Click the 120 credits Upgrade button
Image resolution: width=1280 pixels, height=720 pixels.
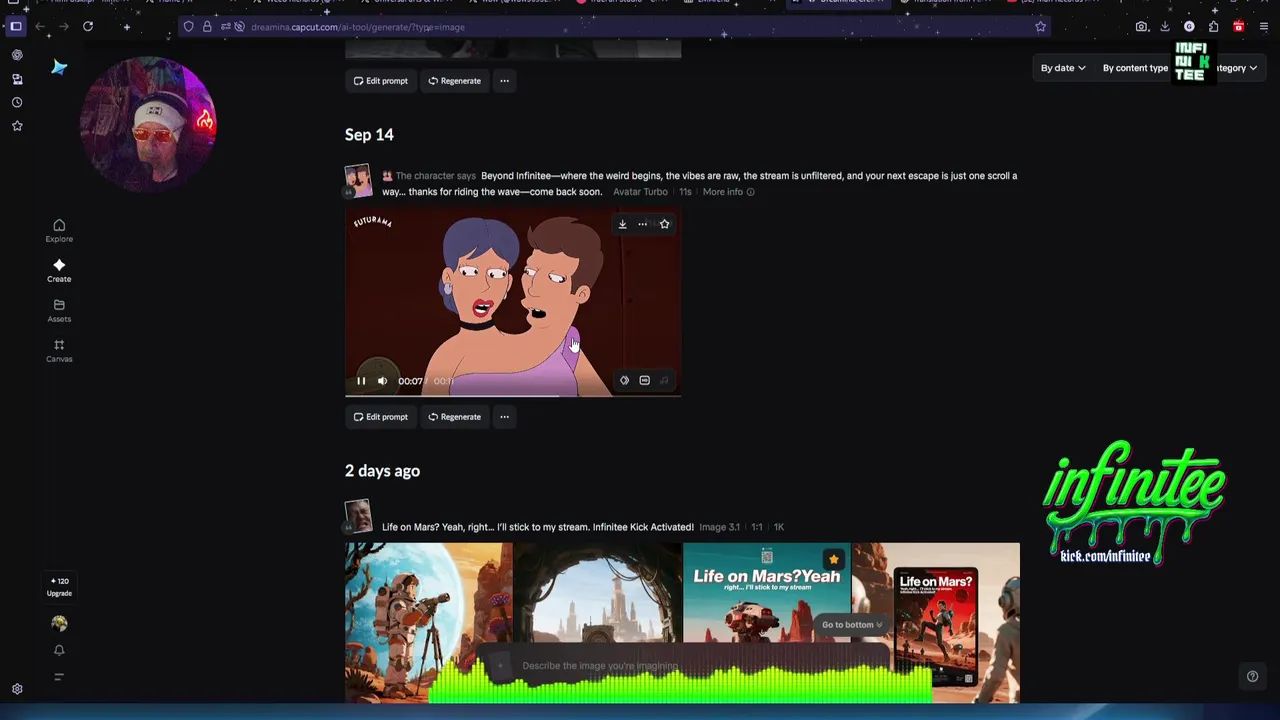[59, 587]
